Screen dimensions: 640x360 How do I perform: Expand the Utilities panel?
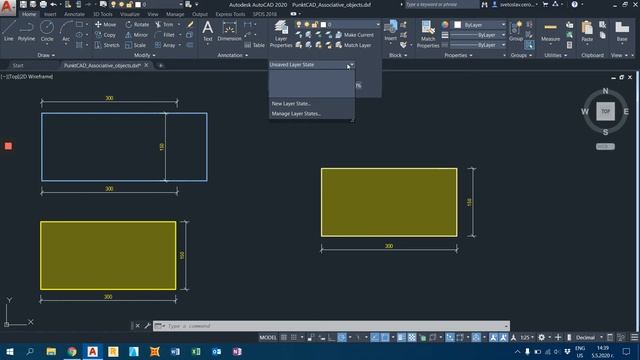[x=556, y=55]
